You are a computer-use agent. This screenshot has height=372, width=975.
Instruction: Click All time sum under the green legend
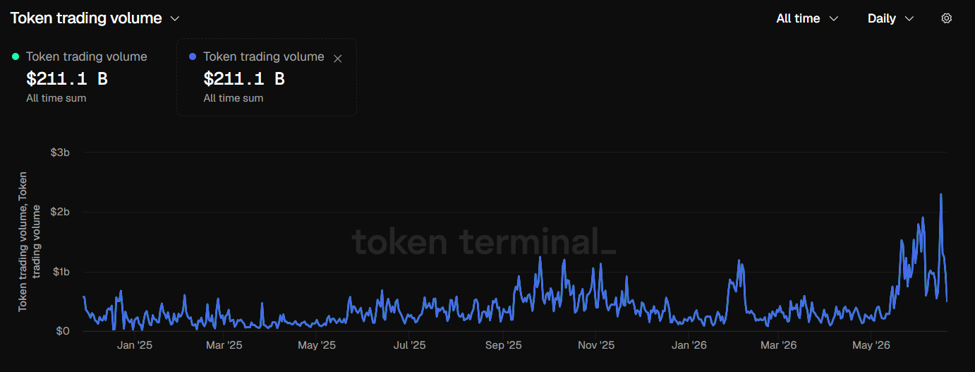tap(56, 98)
